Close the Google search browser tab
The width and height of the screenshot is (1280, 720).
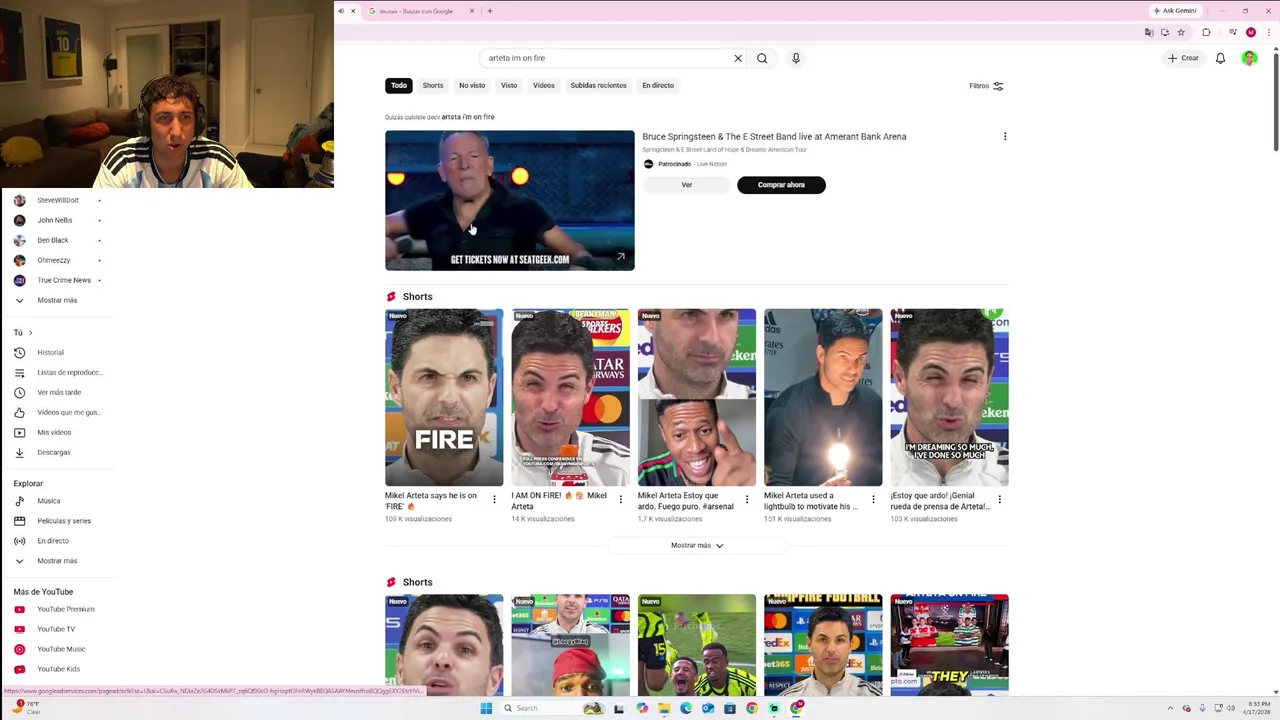473,11
